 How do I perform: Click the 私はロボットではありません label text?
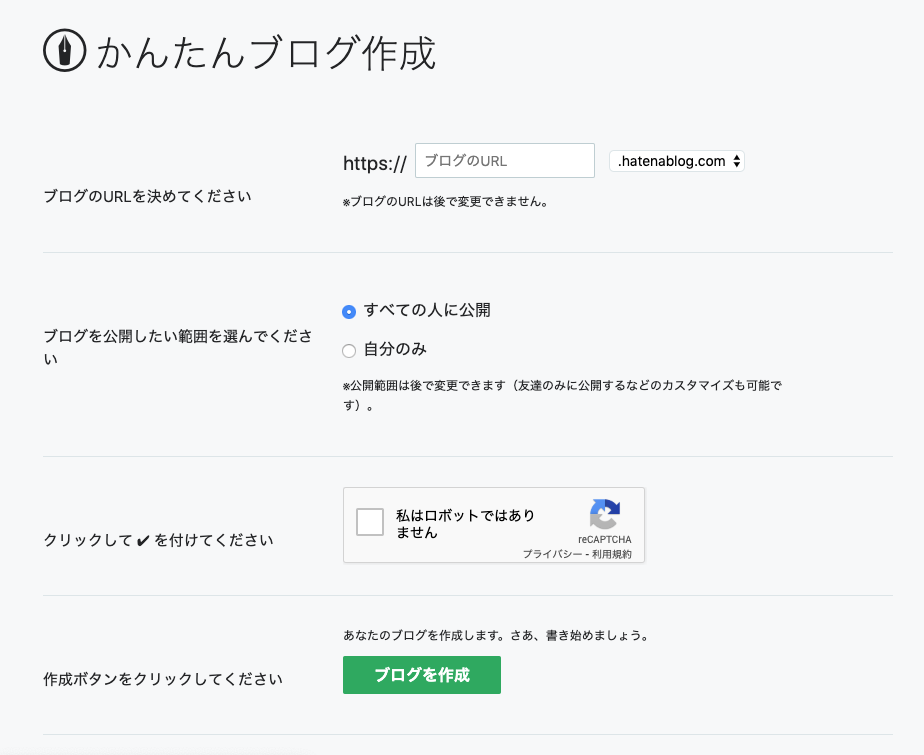pyautogui.click(x=466, y=523)
